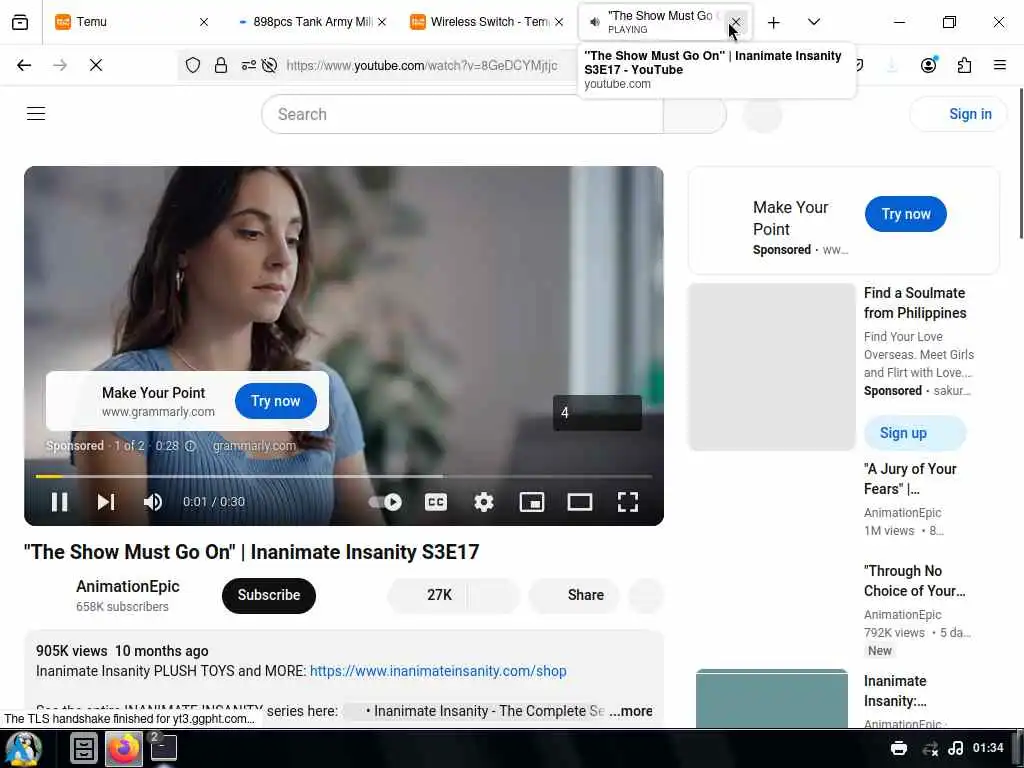The height and width of the screenshot is (768, 1024).
Task: Subscribe to AnimationEpic channel
Action: (268, 595)
